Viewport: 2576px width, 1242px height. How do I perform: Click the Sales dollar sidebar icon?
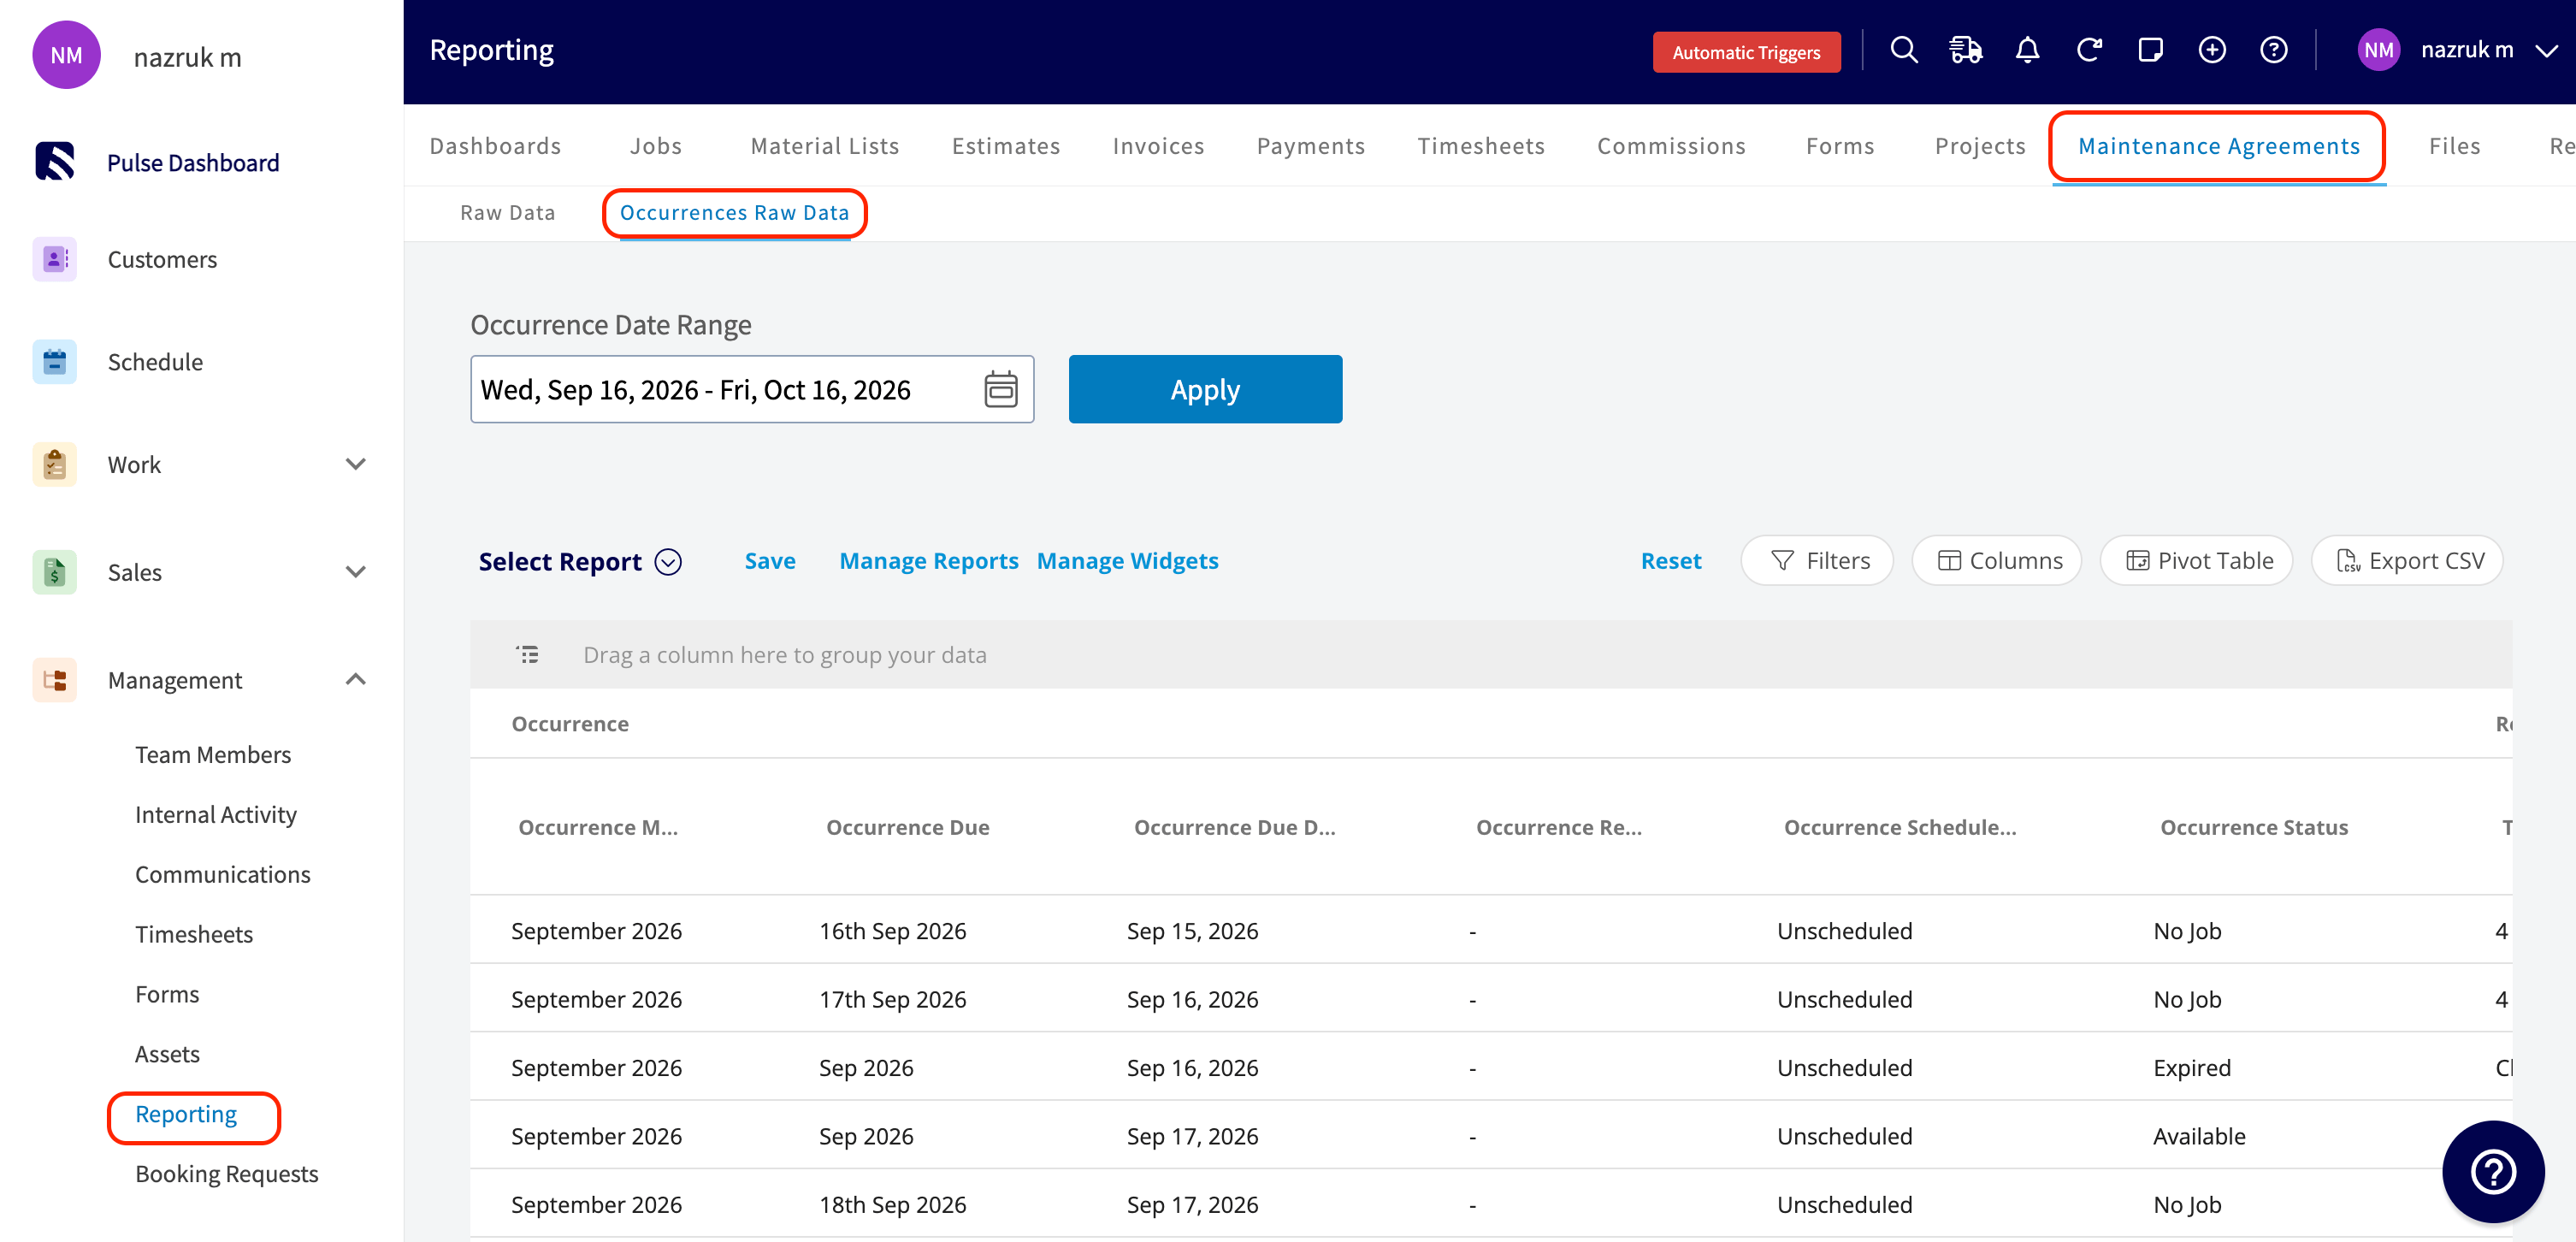tap(55, 572)
